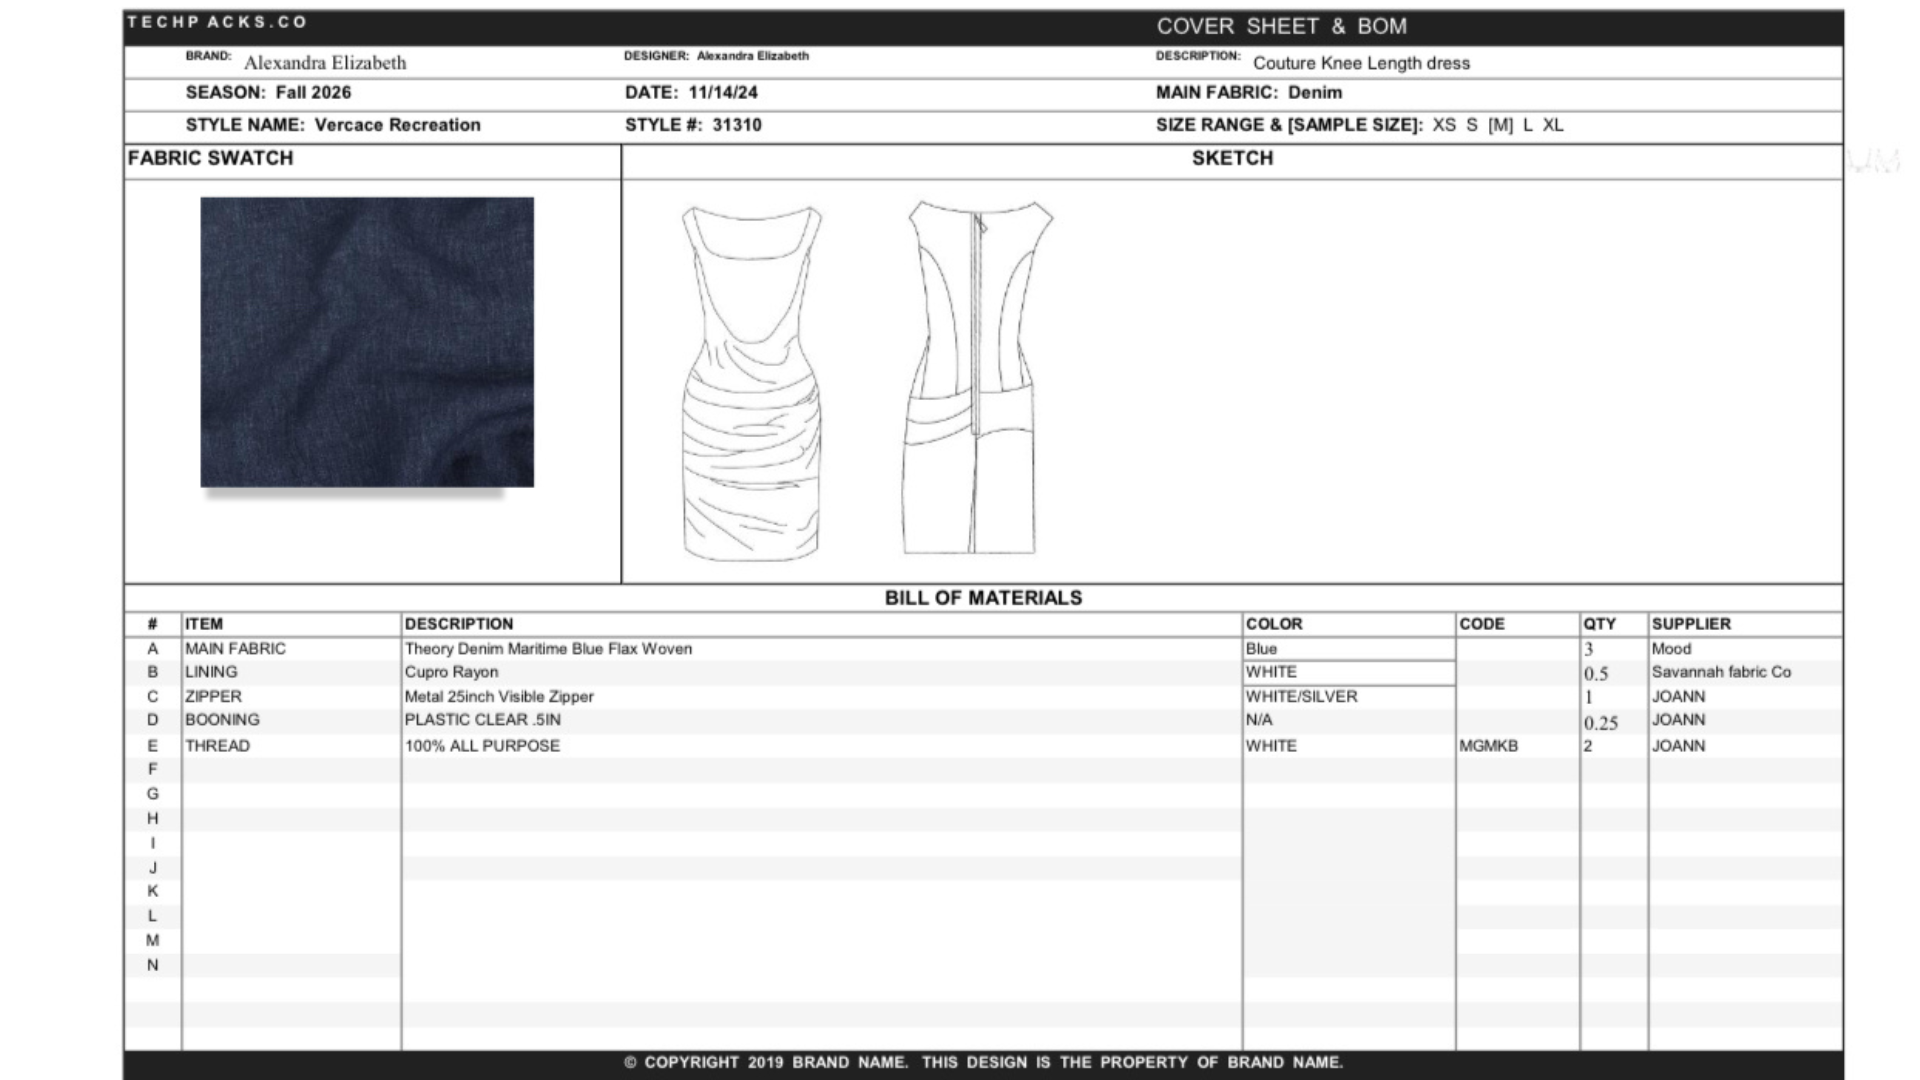Screen dimensions: 1920x1080
Task: Click the Savannah fabric Co supplier cell
Action: 1720,672
